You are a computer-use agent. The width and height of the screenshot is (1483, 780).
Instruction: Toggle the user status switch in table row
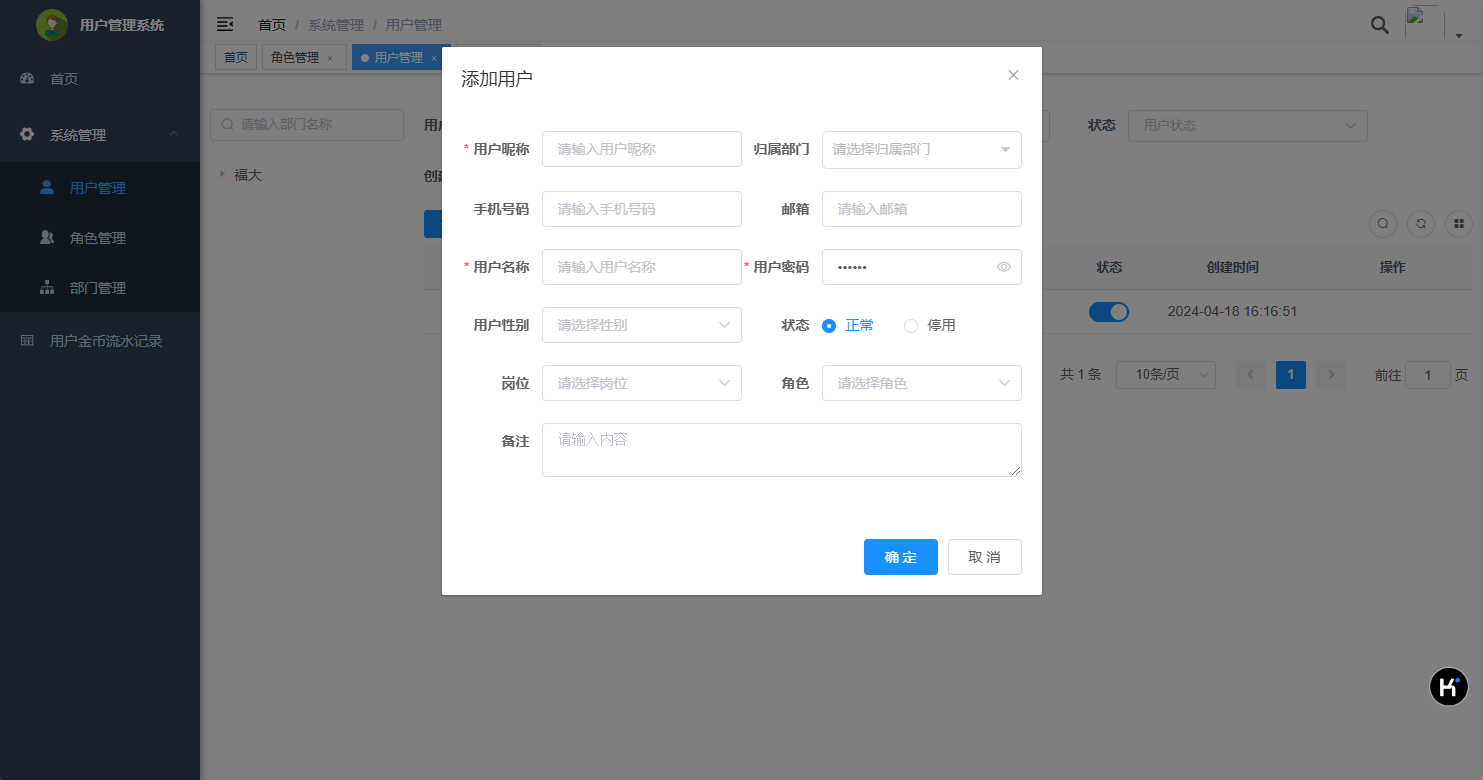coord(1109,311)
